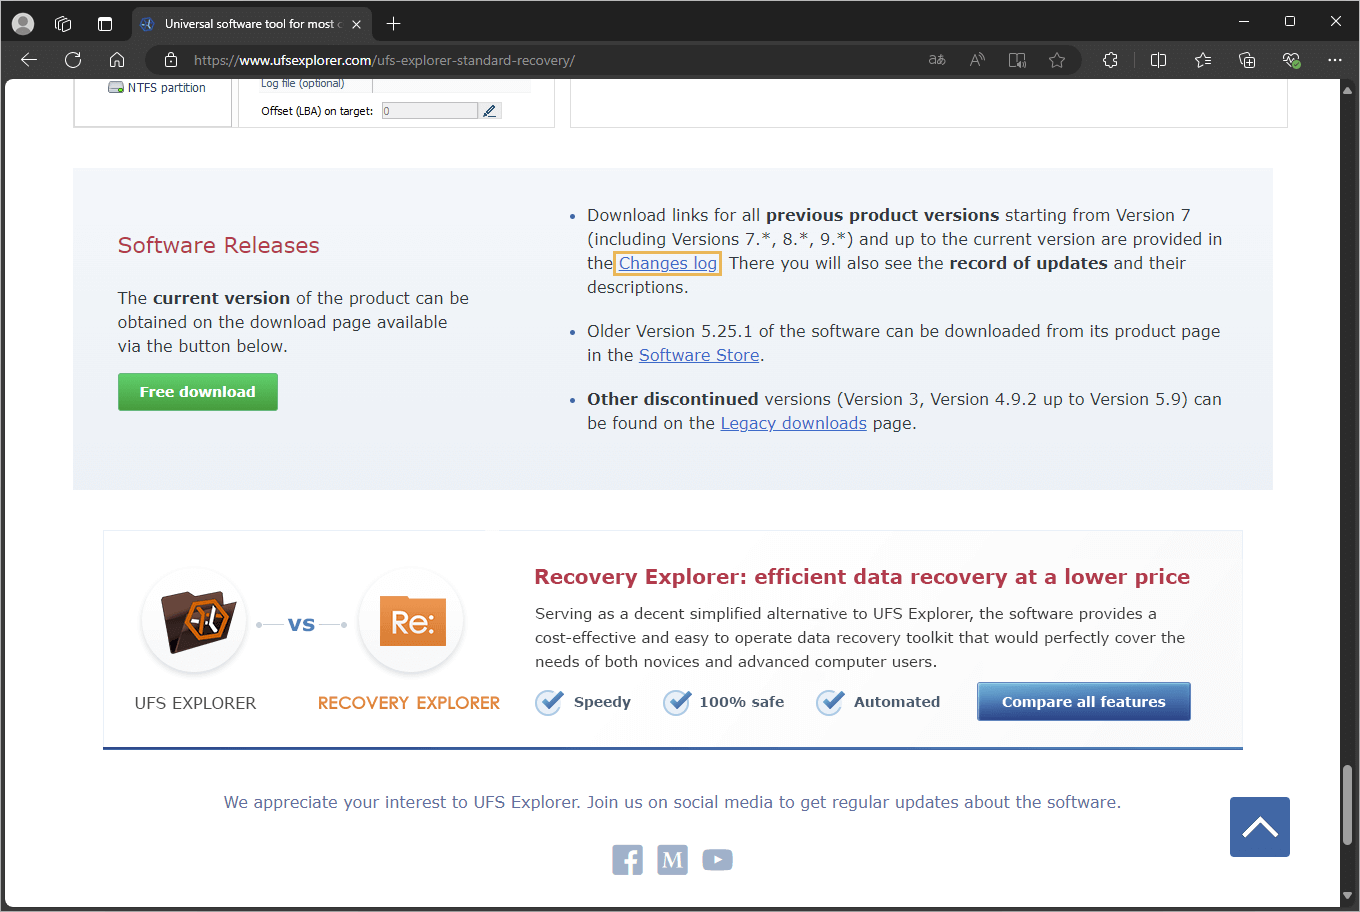Open the favorites list icon
The image size is (1360, 912).
click(1203, 60)
